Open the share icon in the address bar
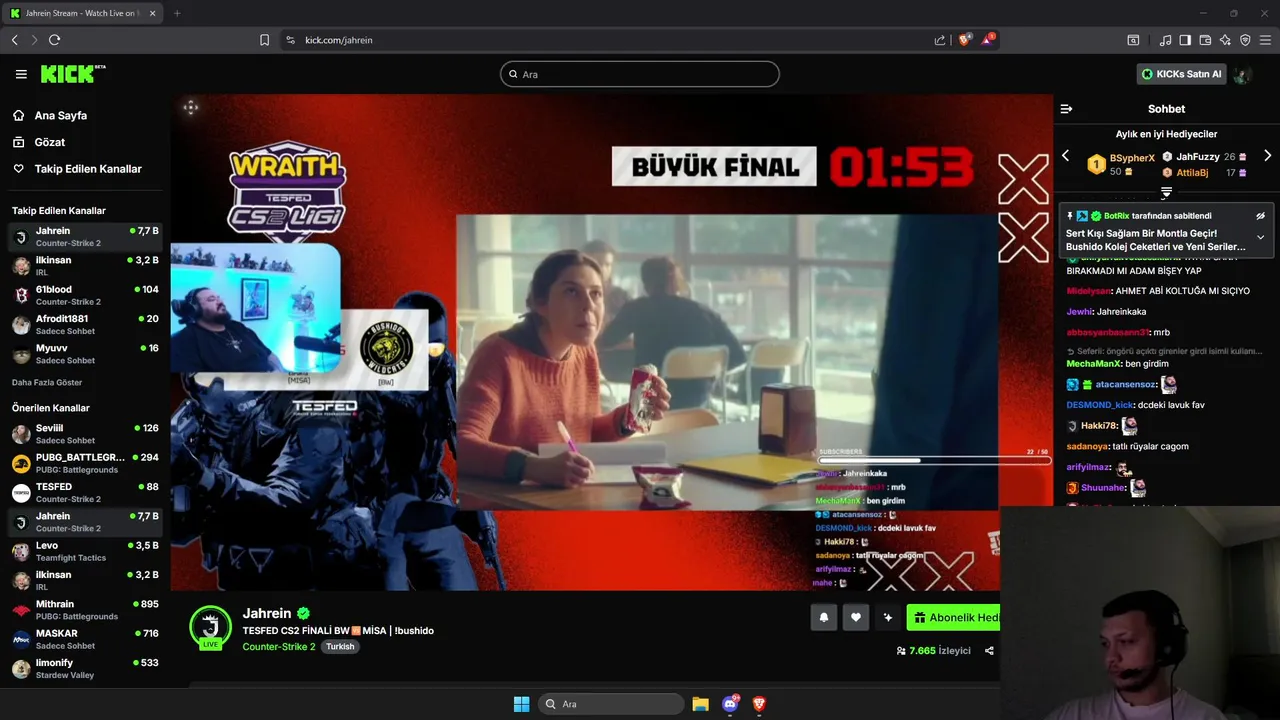The width and height of the screenshot is (1280, 720). click(x=940, y=40)
